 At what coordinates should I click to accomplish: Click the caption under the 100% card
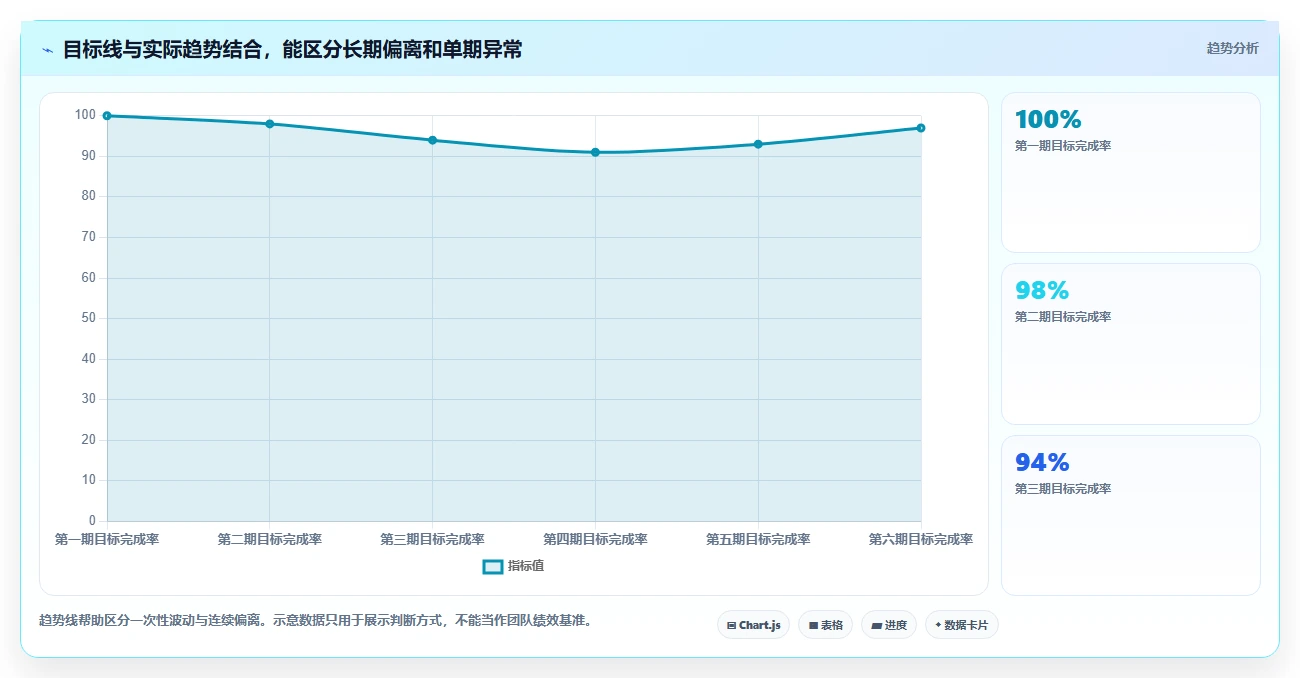pos(1063,146)
